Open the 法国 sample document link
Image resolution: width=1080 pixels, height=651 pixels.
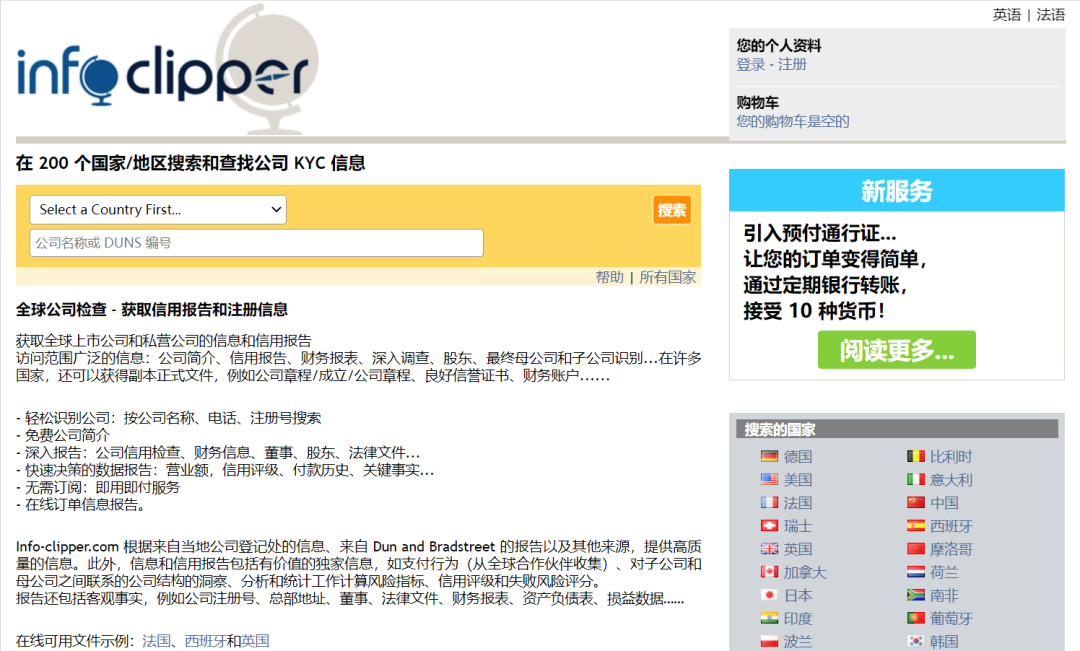156,641
